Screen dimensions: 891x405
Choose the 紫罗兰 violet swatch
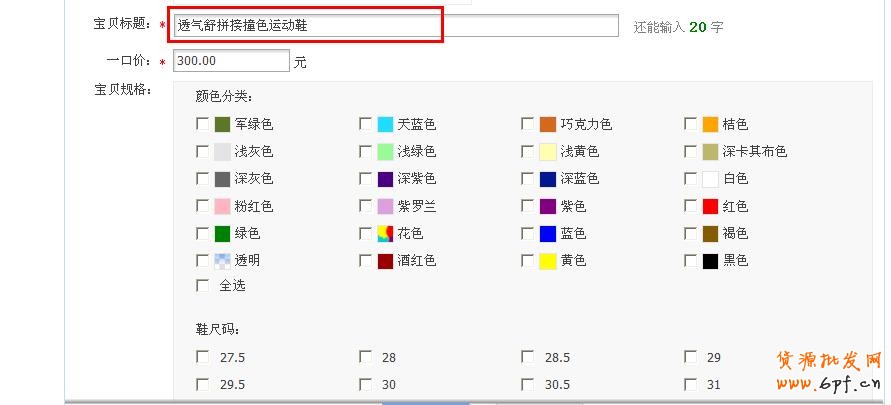click(x=385, y=207)
